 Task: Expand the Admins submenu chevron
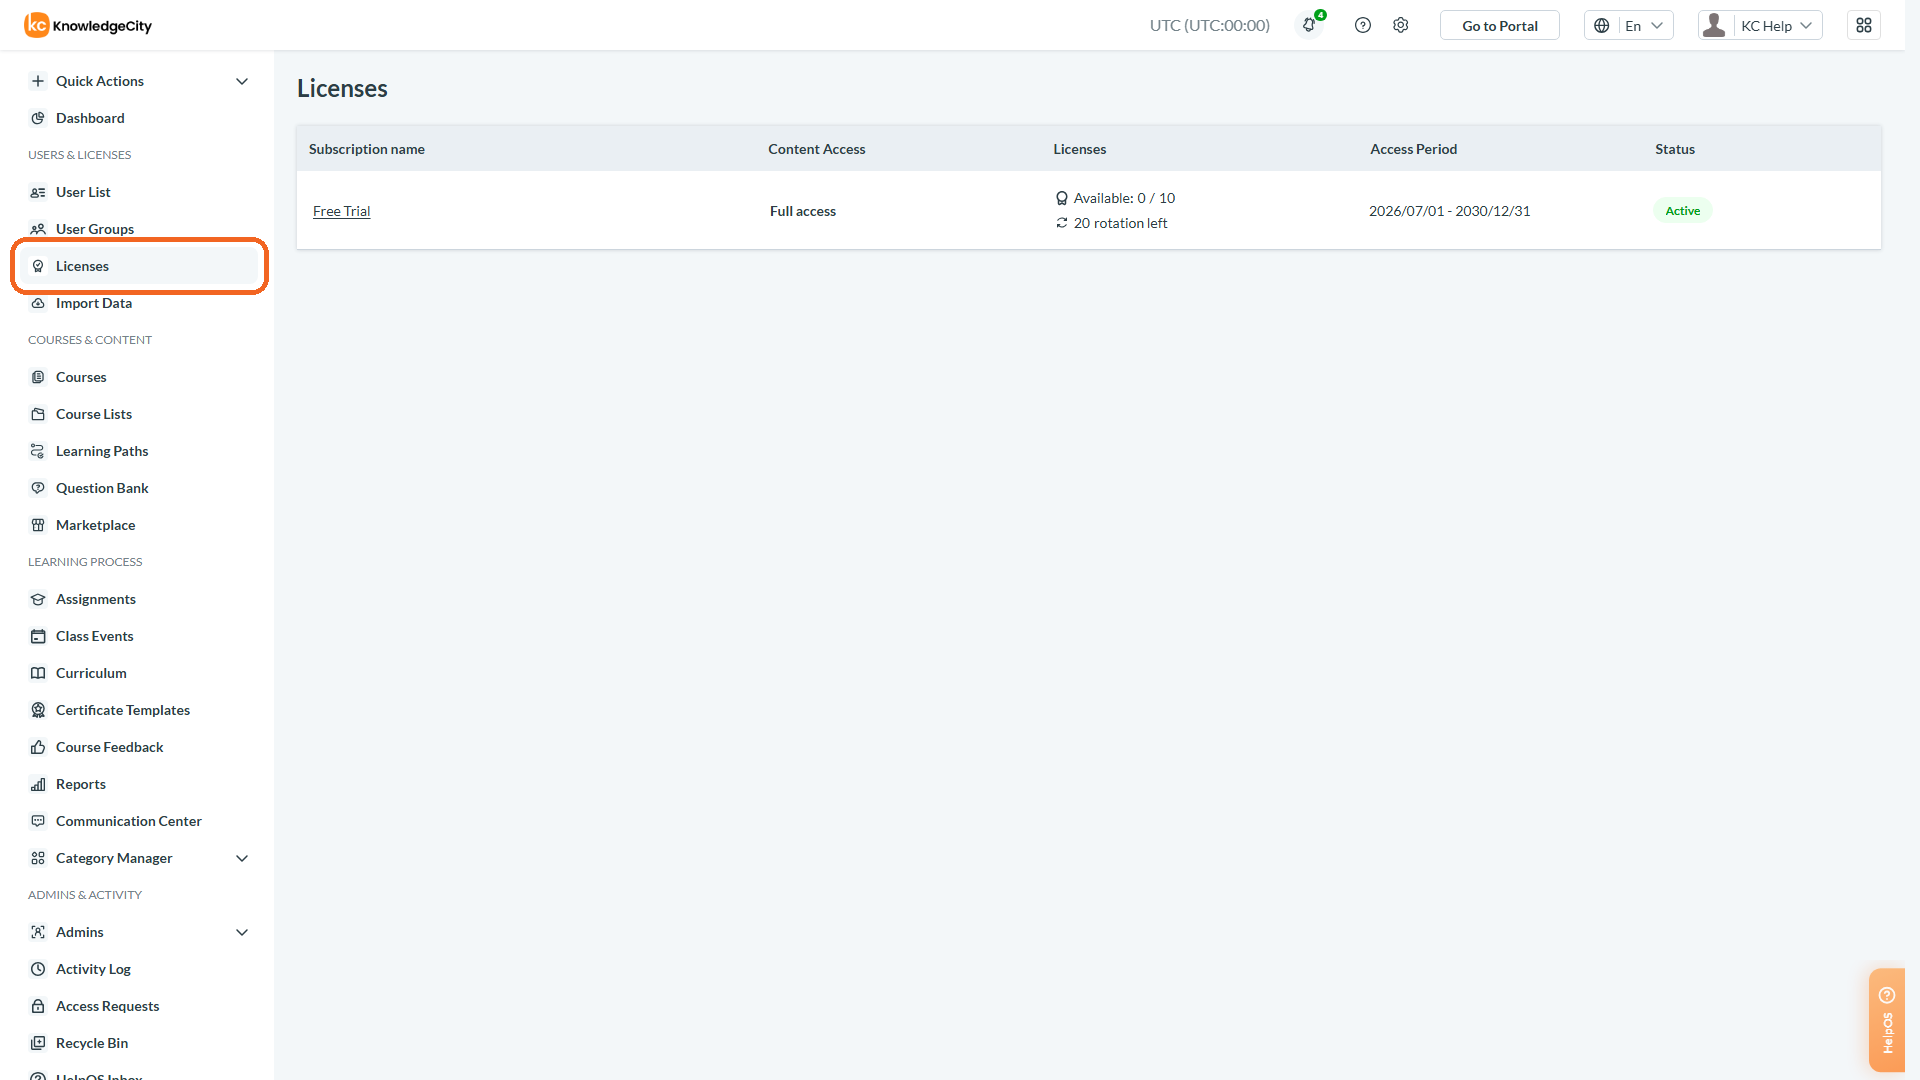point(242,932)
